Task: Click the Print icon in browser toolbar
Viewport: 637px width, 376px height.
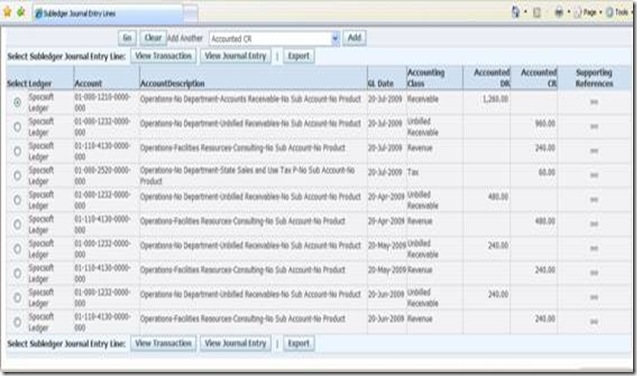Action: coord(559,13)
